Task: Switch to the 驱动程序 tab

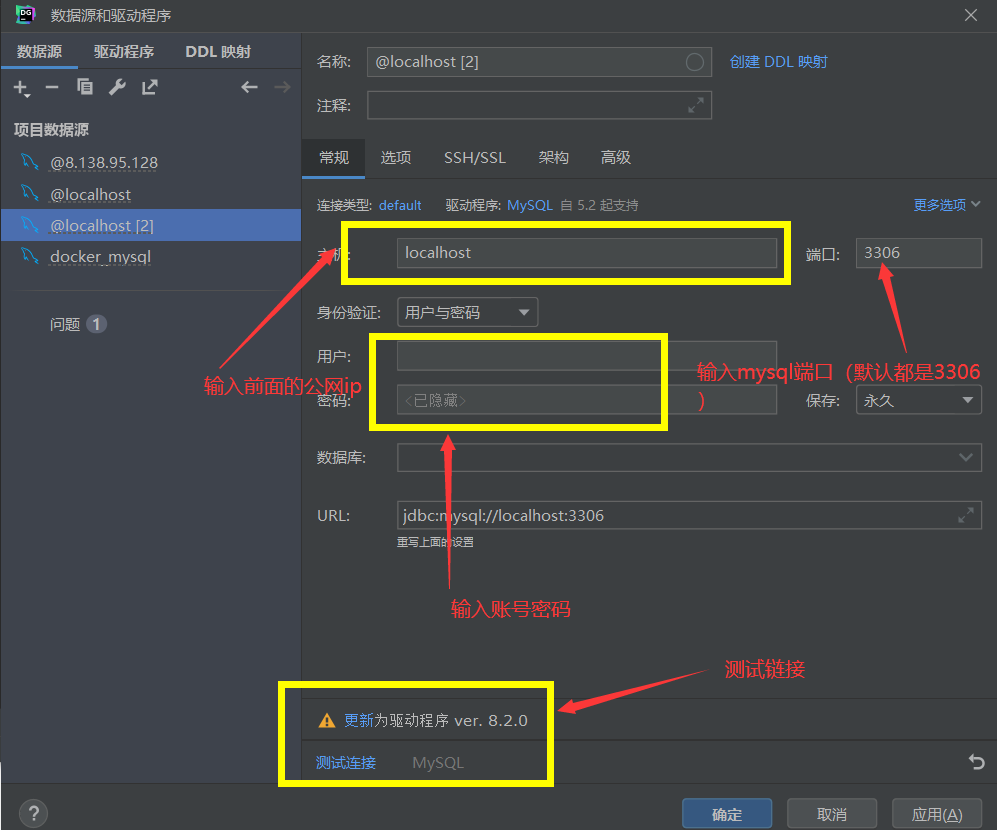Action: point(124,52)
